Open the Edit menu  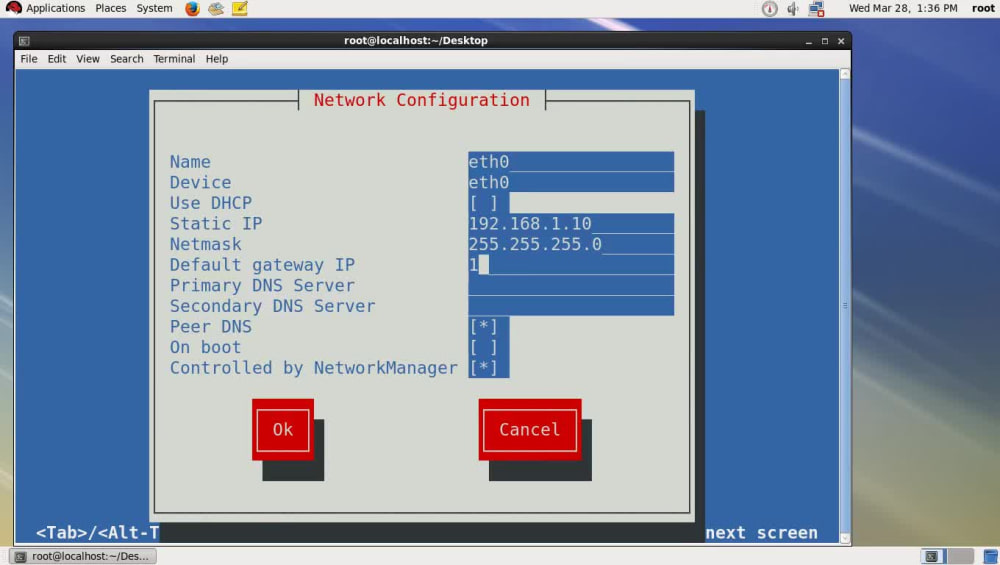57,59
